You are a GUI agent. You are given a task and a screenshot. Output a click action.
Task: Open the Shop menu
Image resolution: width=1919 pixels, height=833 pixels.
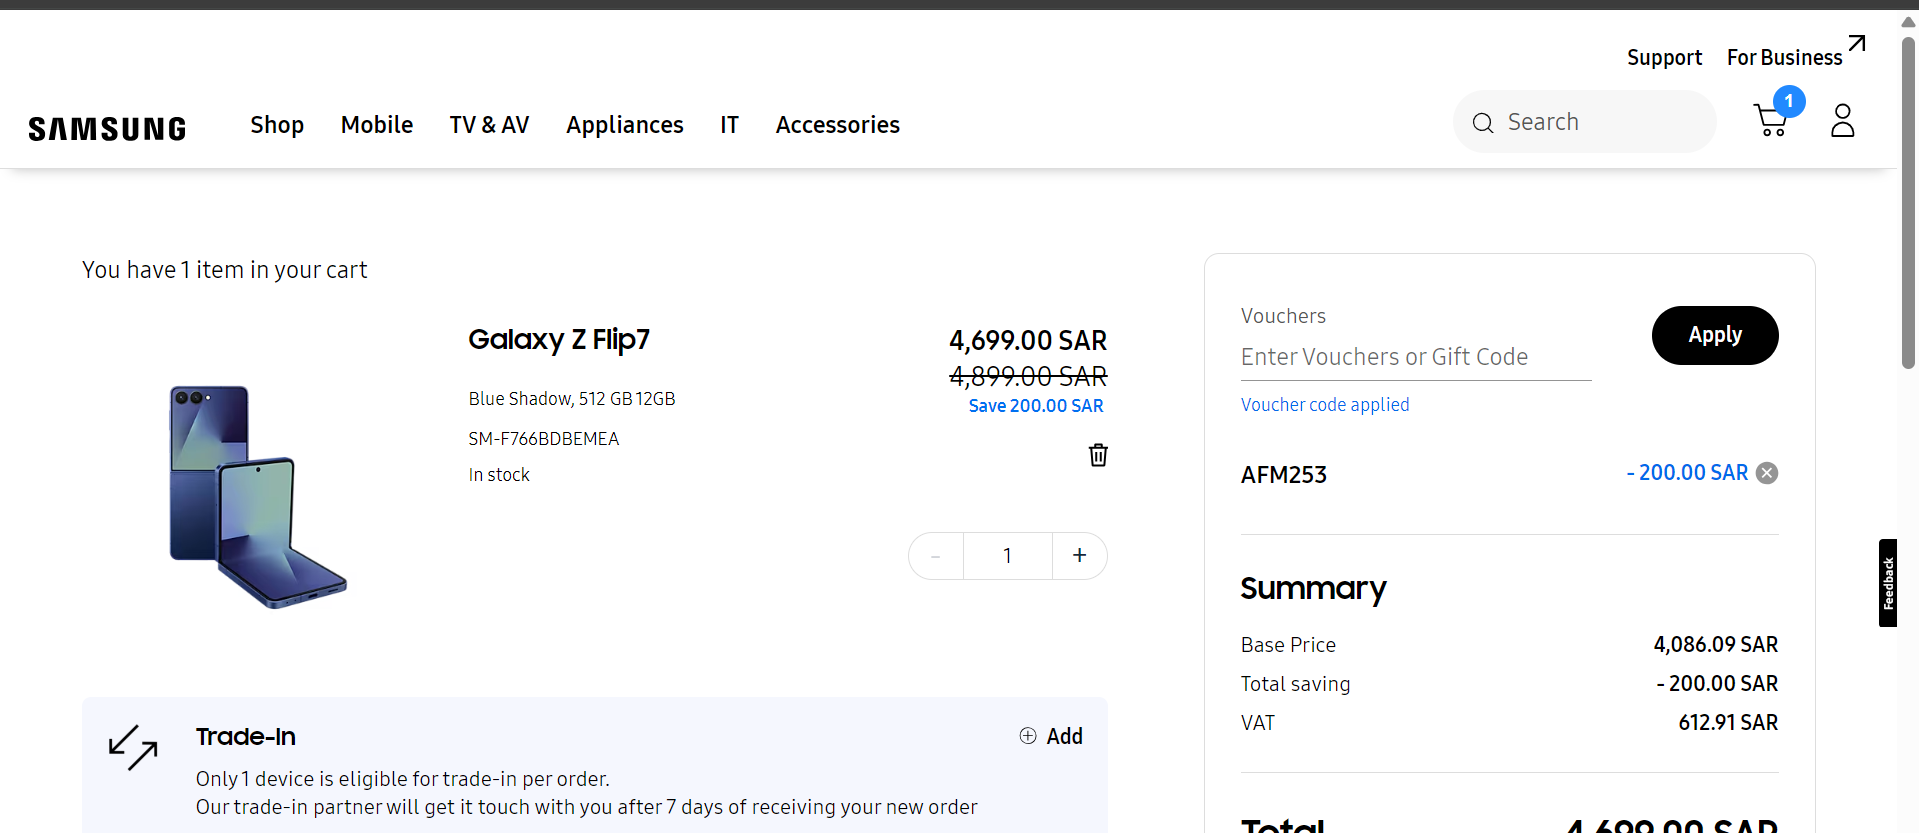click(277, 125)
